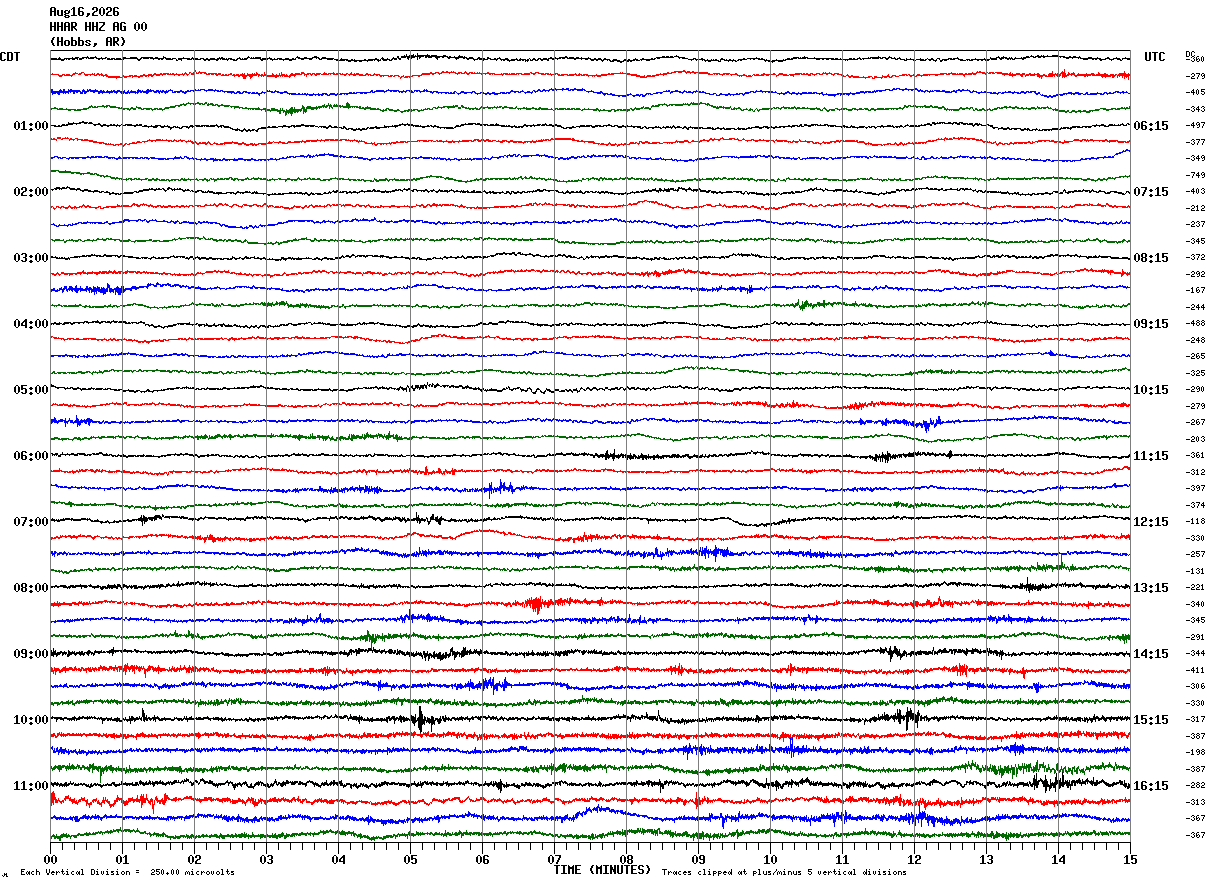1210x886 pixels.
Task: Select the 07:00 CDT time label
Action: pyautogui.click(x=31, y=522)
